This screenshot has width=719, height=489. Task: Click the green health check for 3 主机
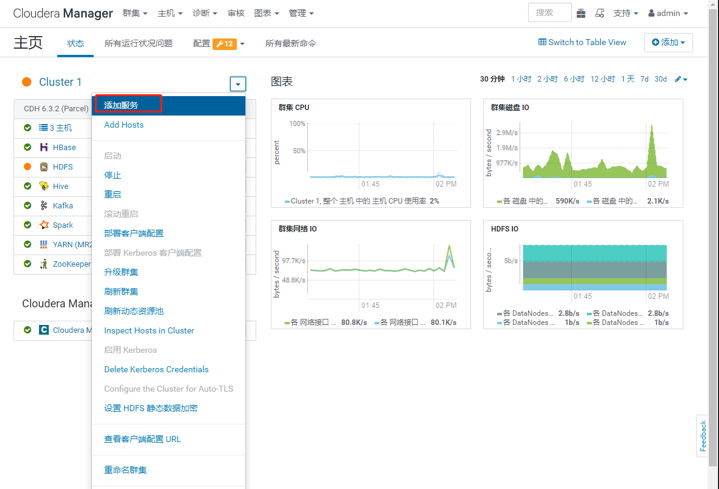tap(28, 128)
